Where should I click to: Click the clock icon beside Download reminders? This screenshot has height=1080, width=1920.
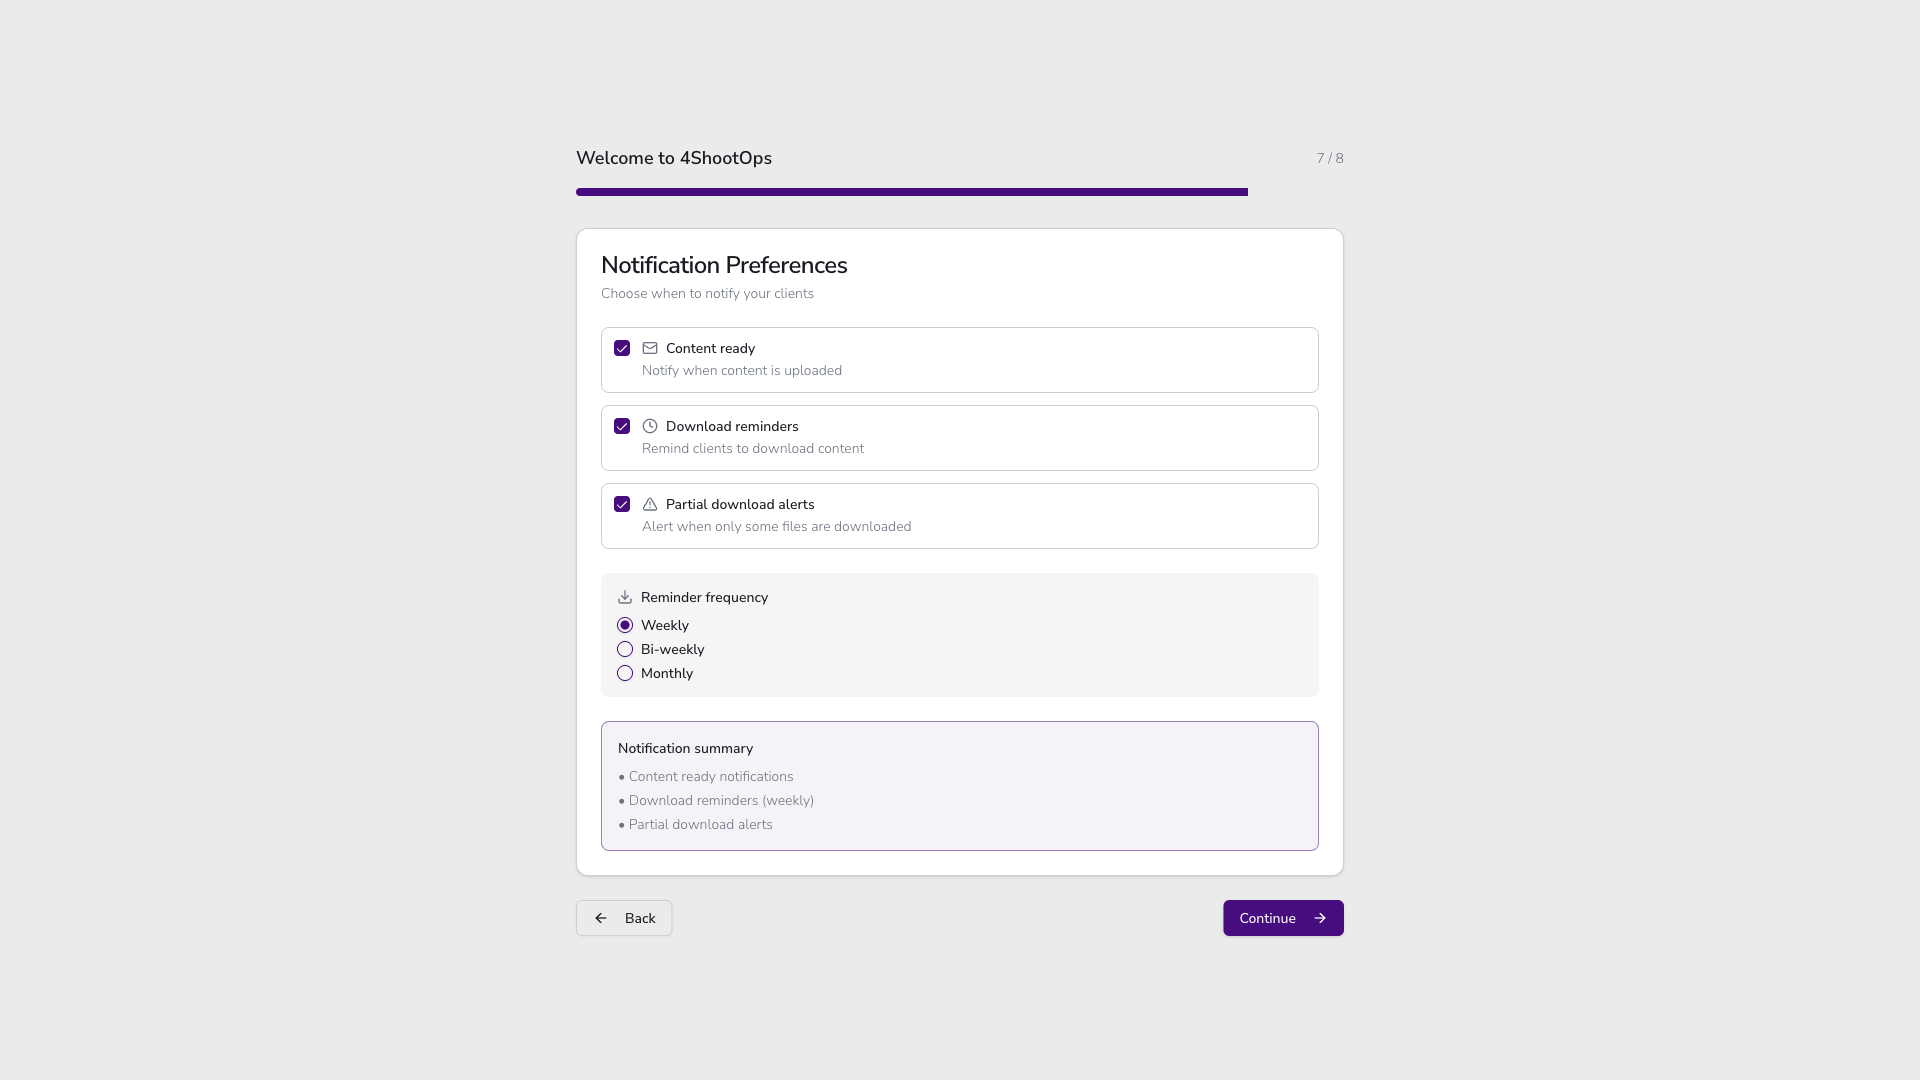click(x=649, y=426)
